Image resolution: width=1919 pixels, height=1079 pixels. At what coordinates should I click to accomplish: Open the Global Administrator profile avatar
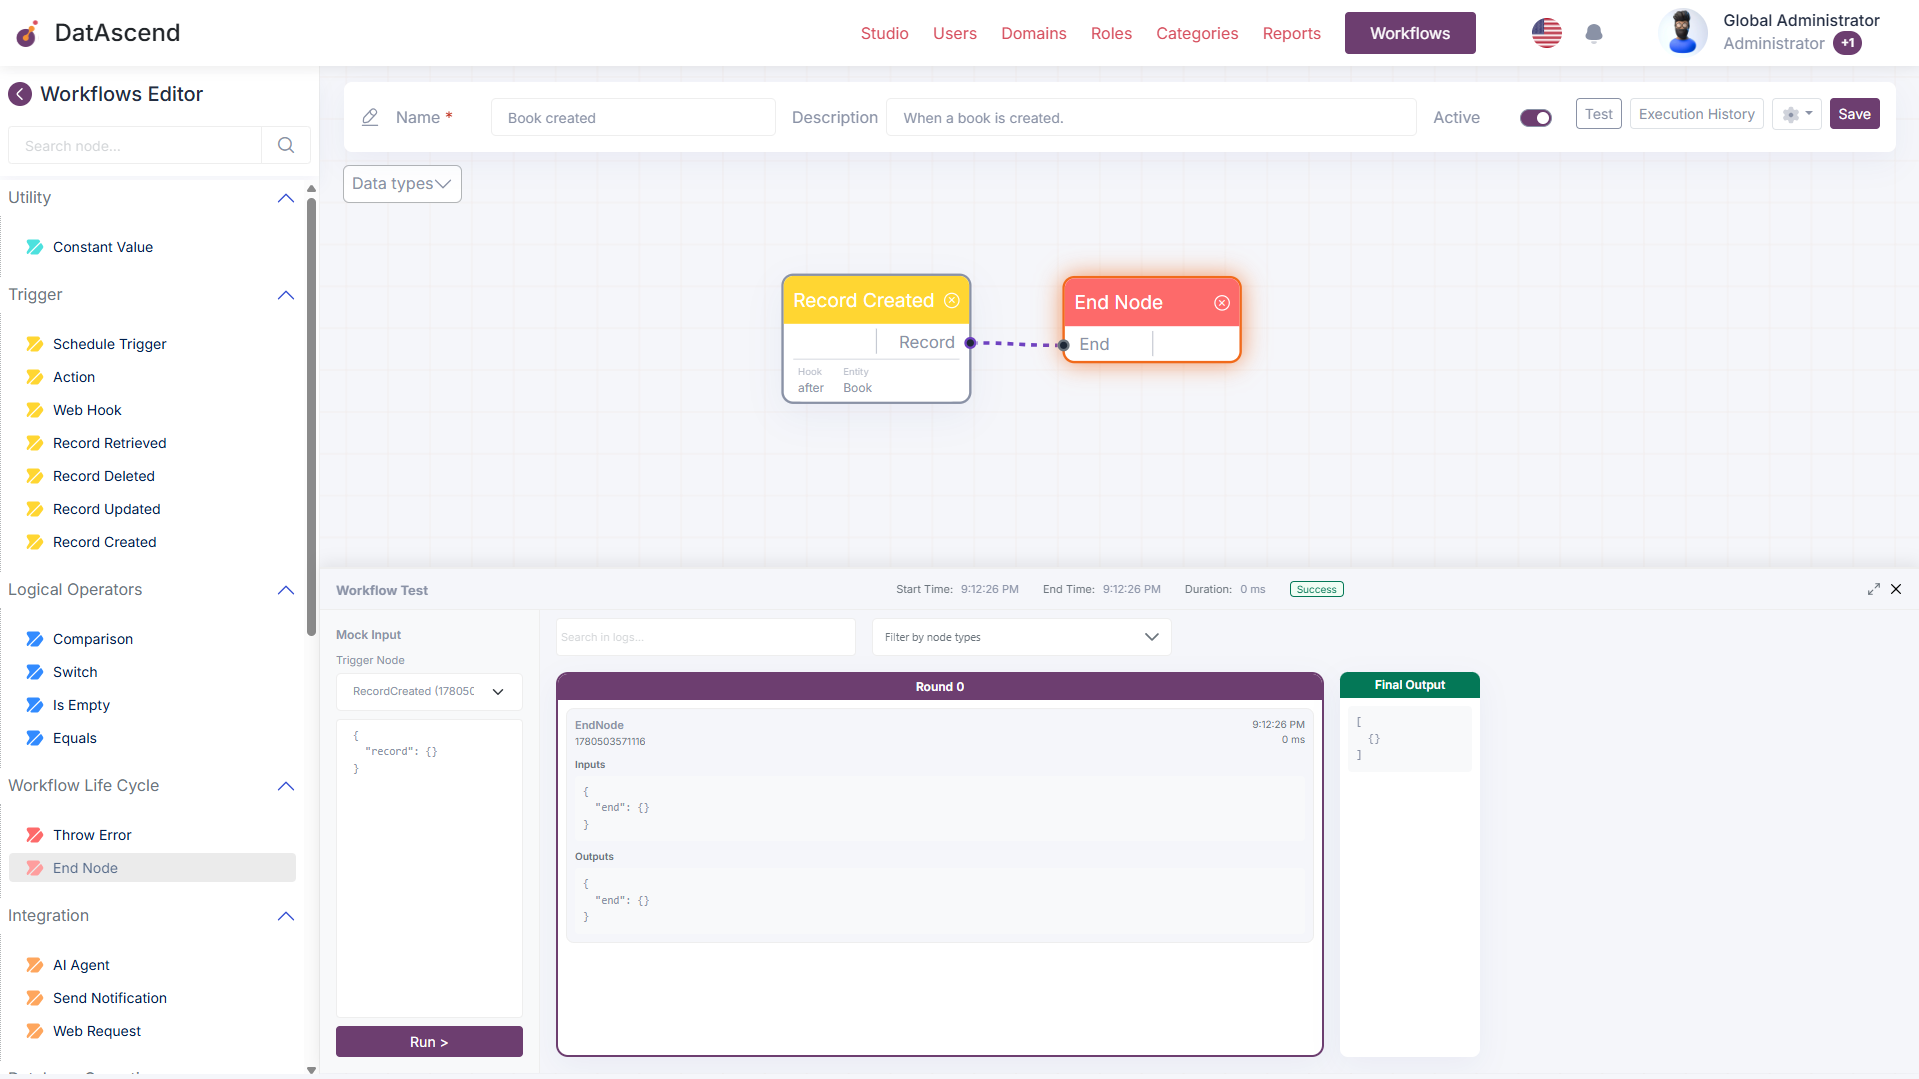click(1683, 33)
